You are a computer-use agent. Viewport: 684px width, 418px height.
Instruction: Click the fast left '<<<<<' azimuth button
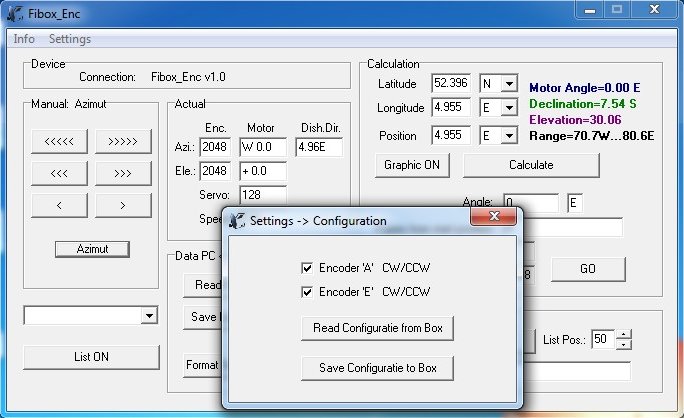click(x=60, y=141)
